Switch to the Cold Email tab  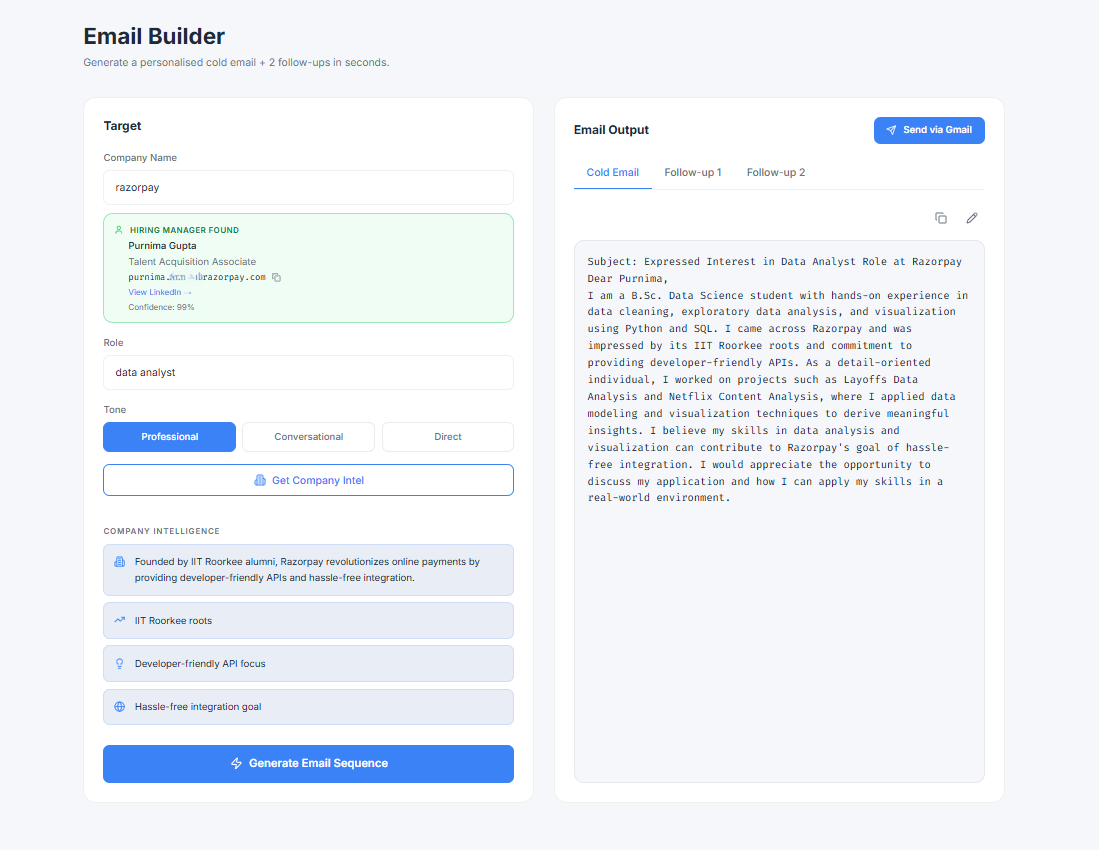(x=613, y=172)
